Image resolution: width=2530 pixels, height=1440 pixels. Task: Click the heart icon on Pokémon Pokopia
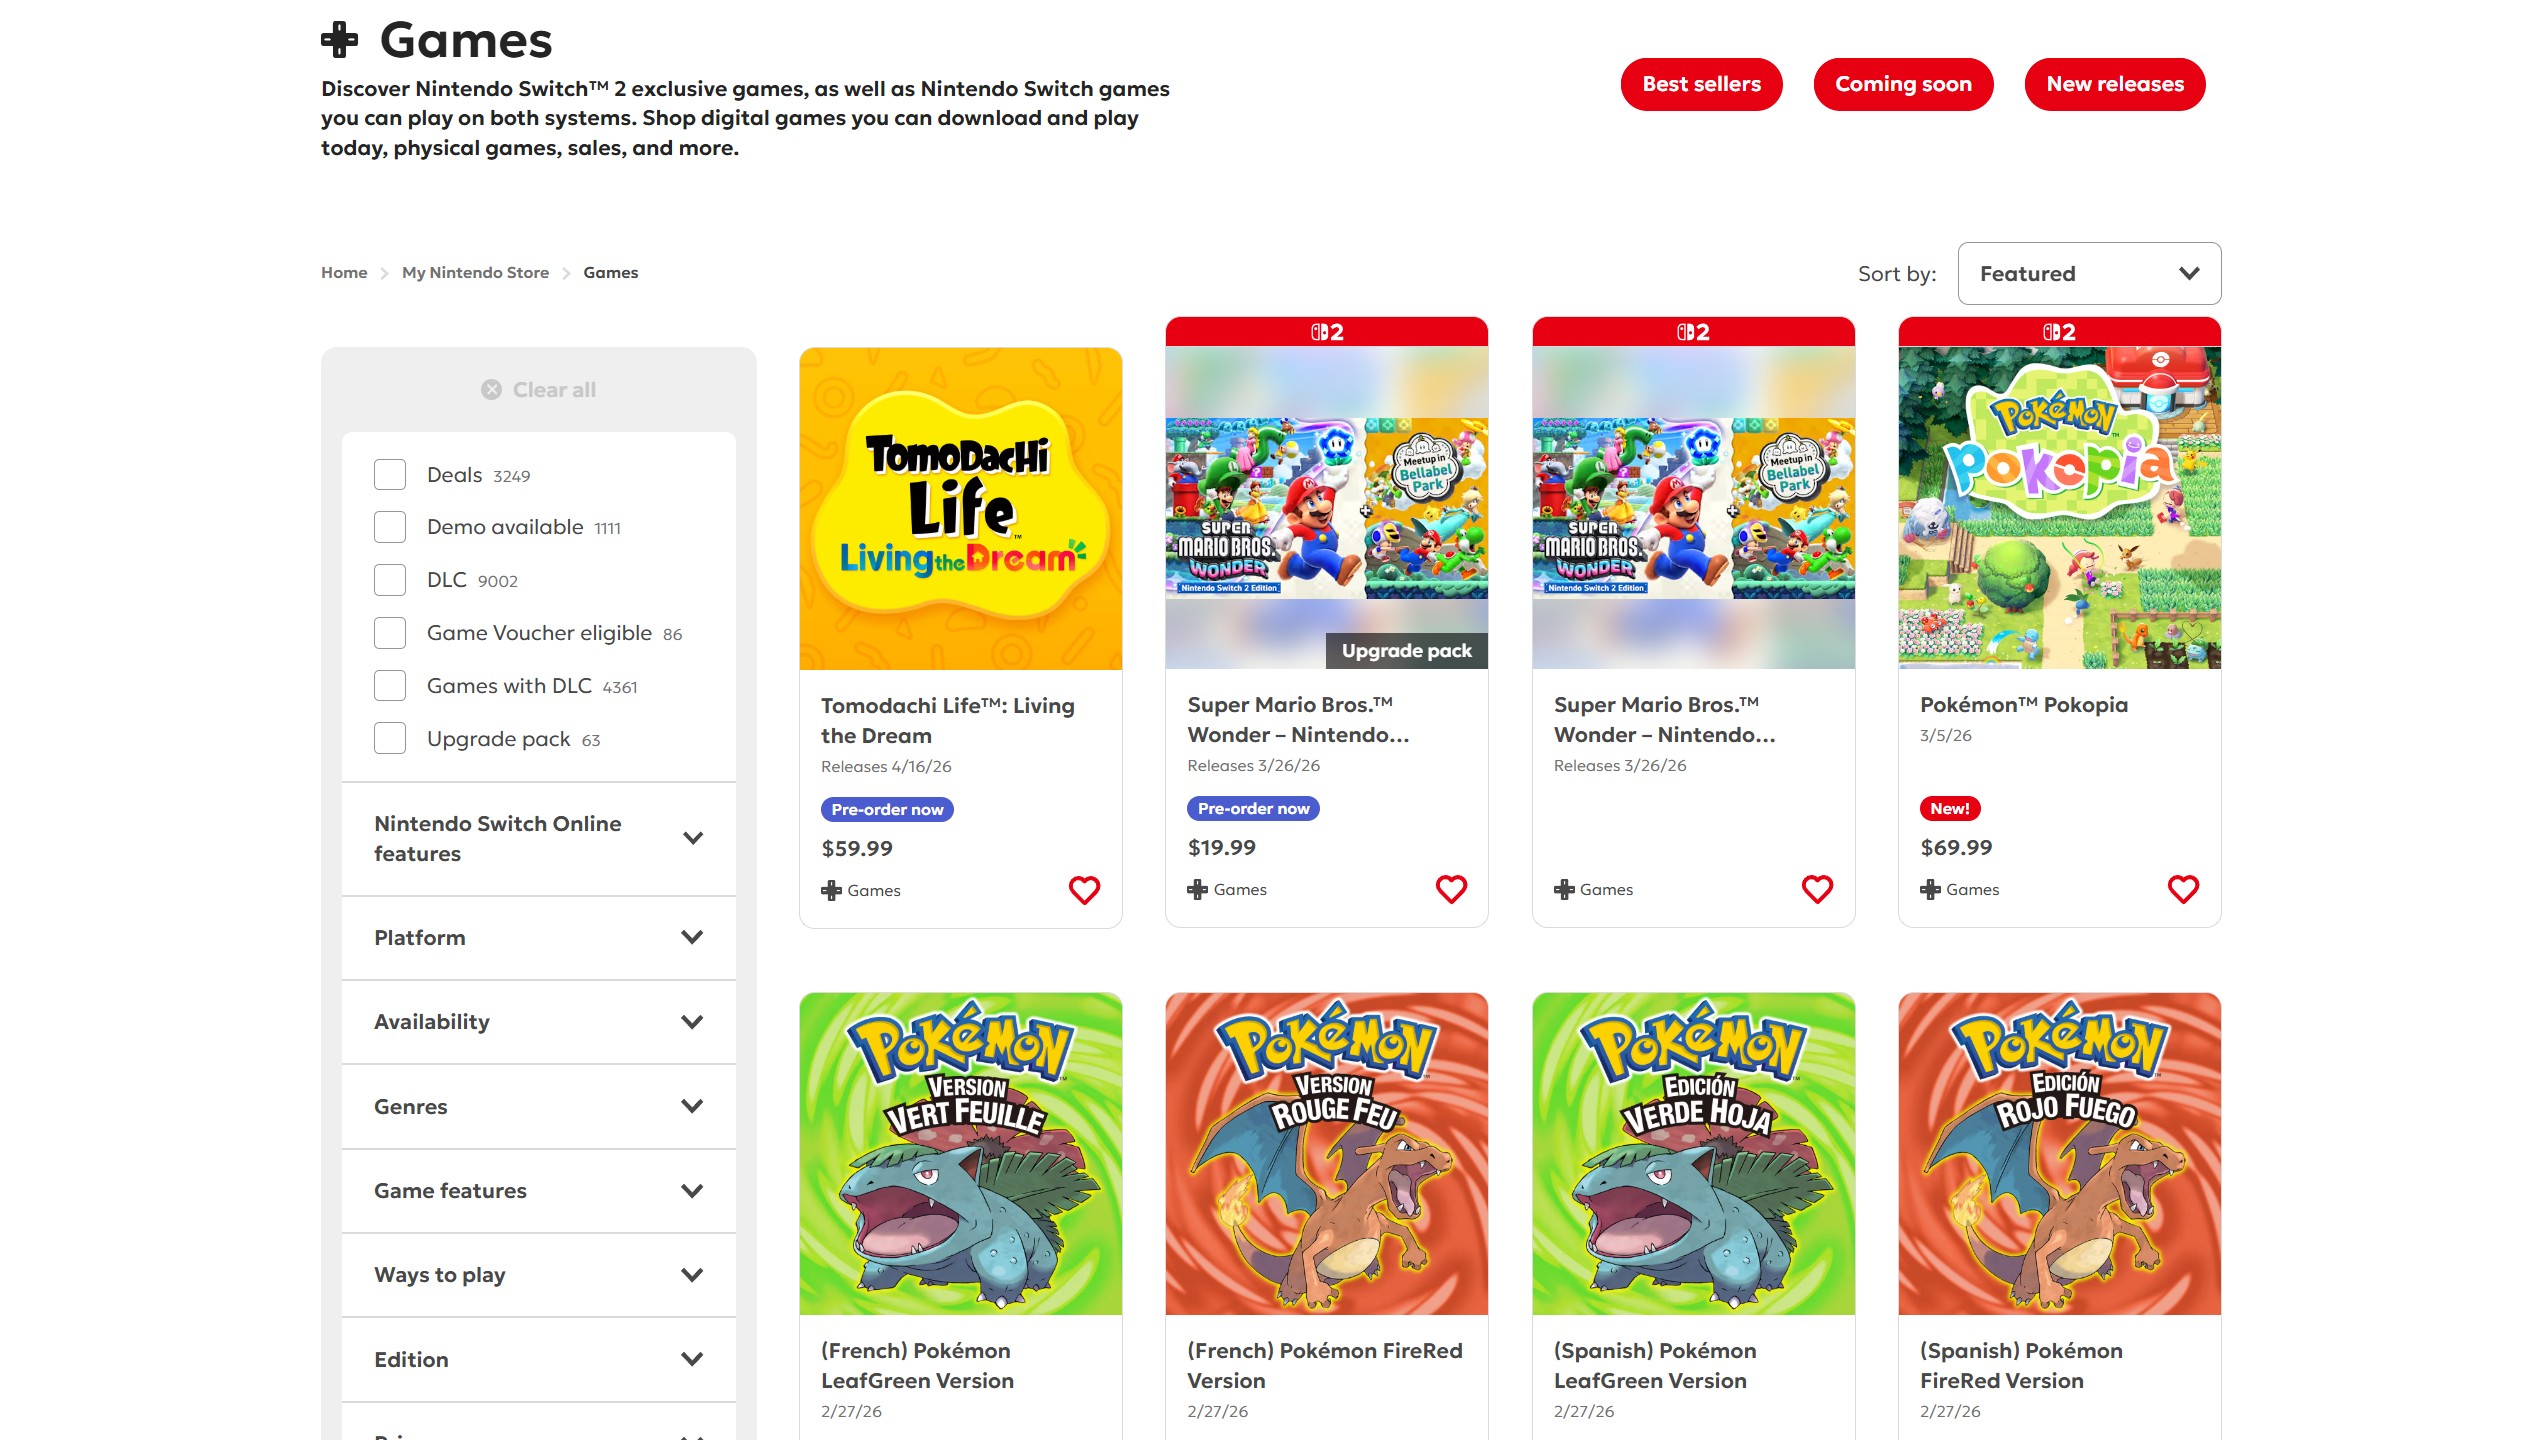(x=2183, y=889)
